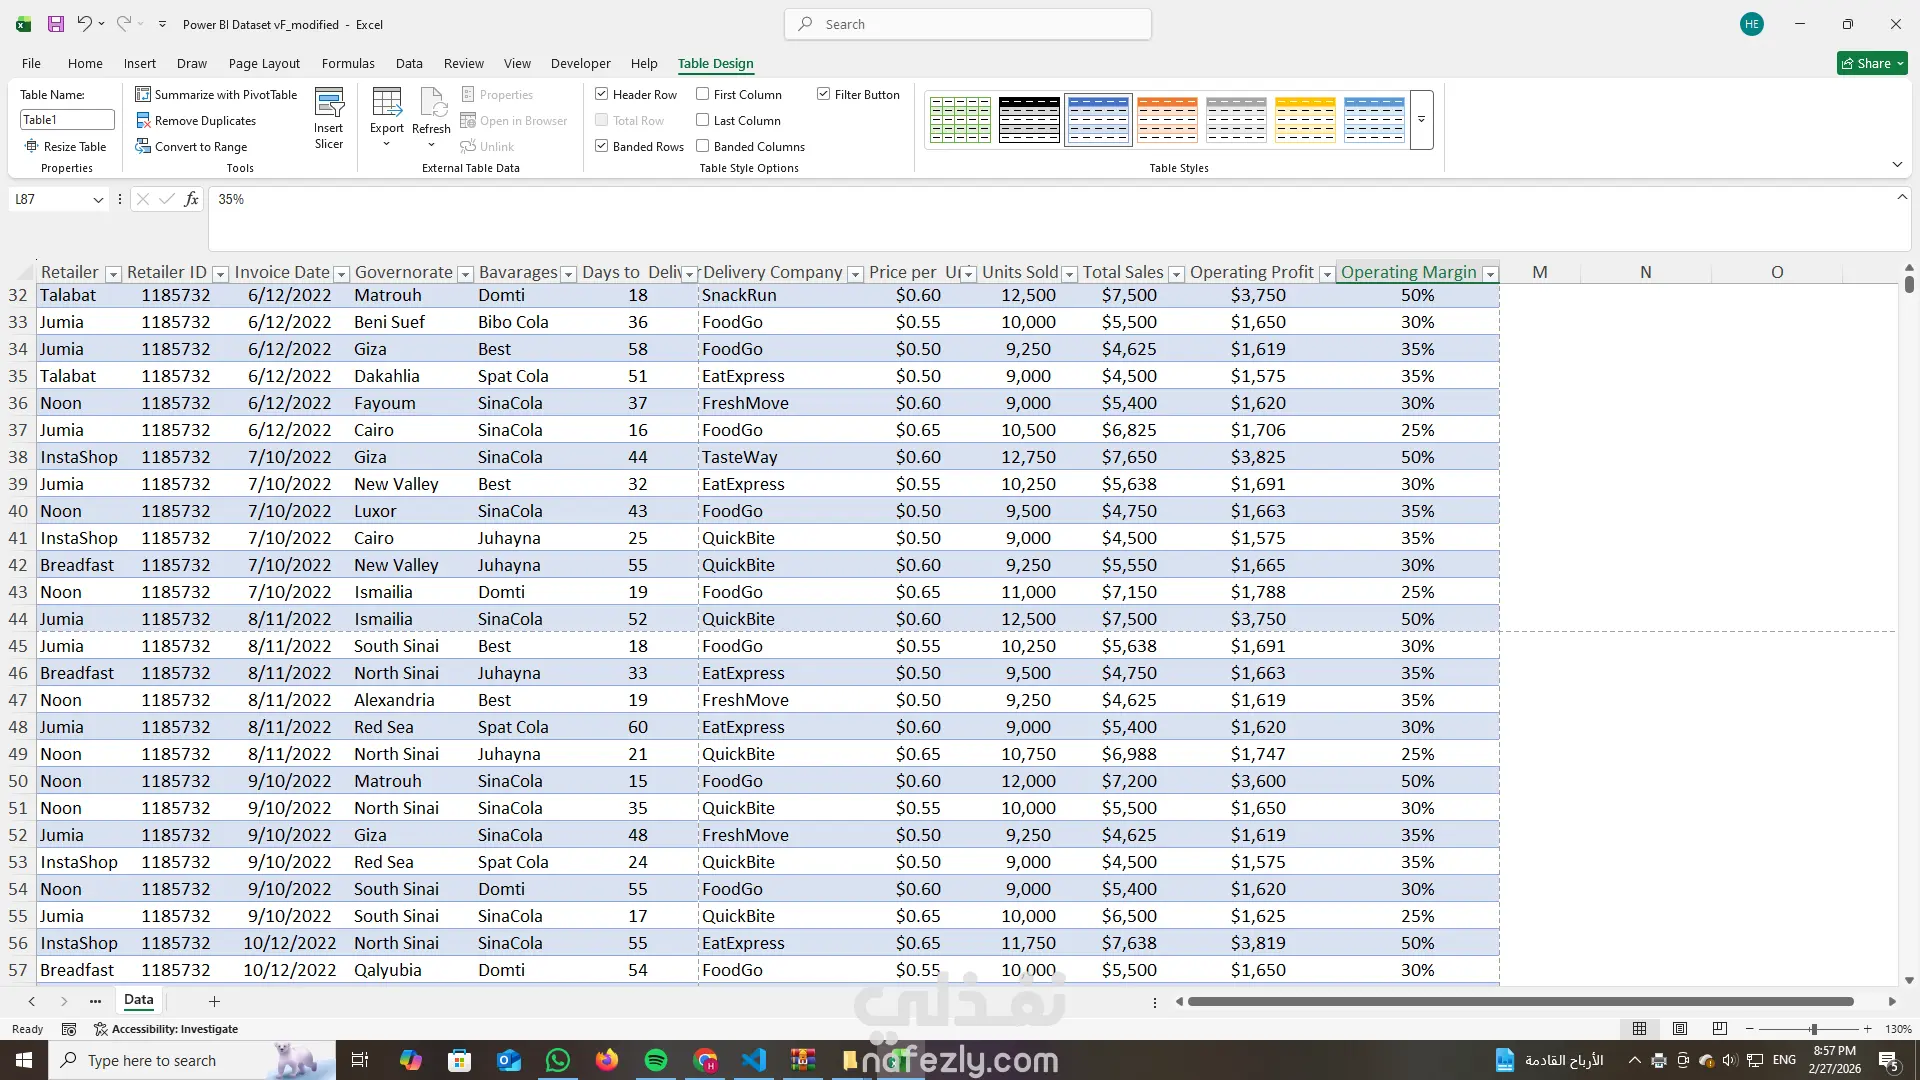
Task: Click the Save icon in title bar
Action: [x=56, y=24]
